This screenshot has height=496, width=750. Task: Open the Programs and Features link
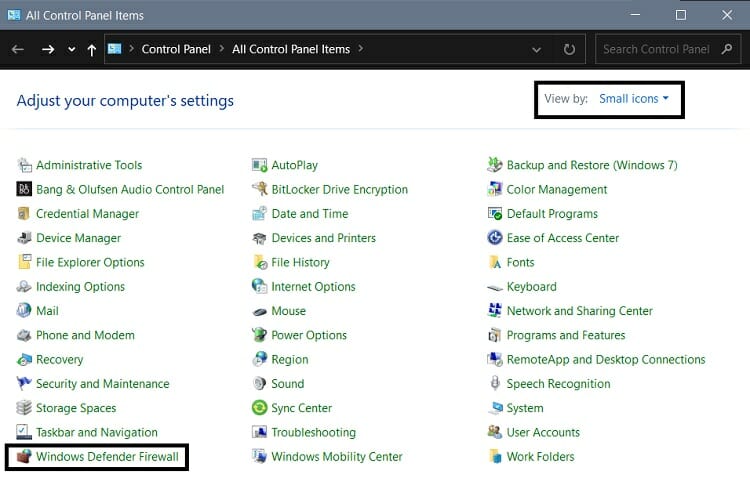pos(565,335)
